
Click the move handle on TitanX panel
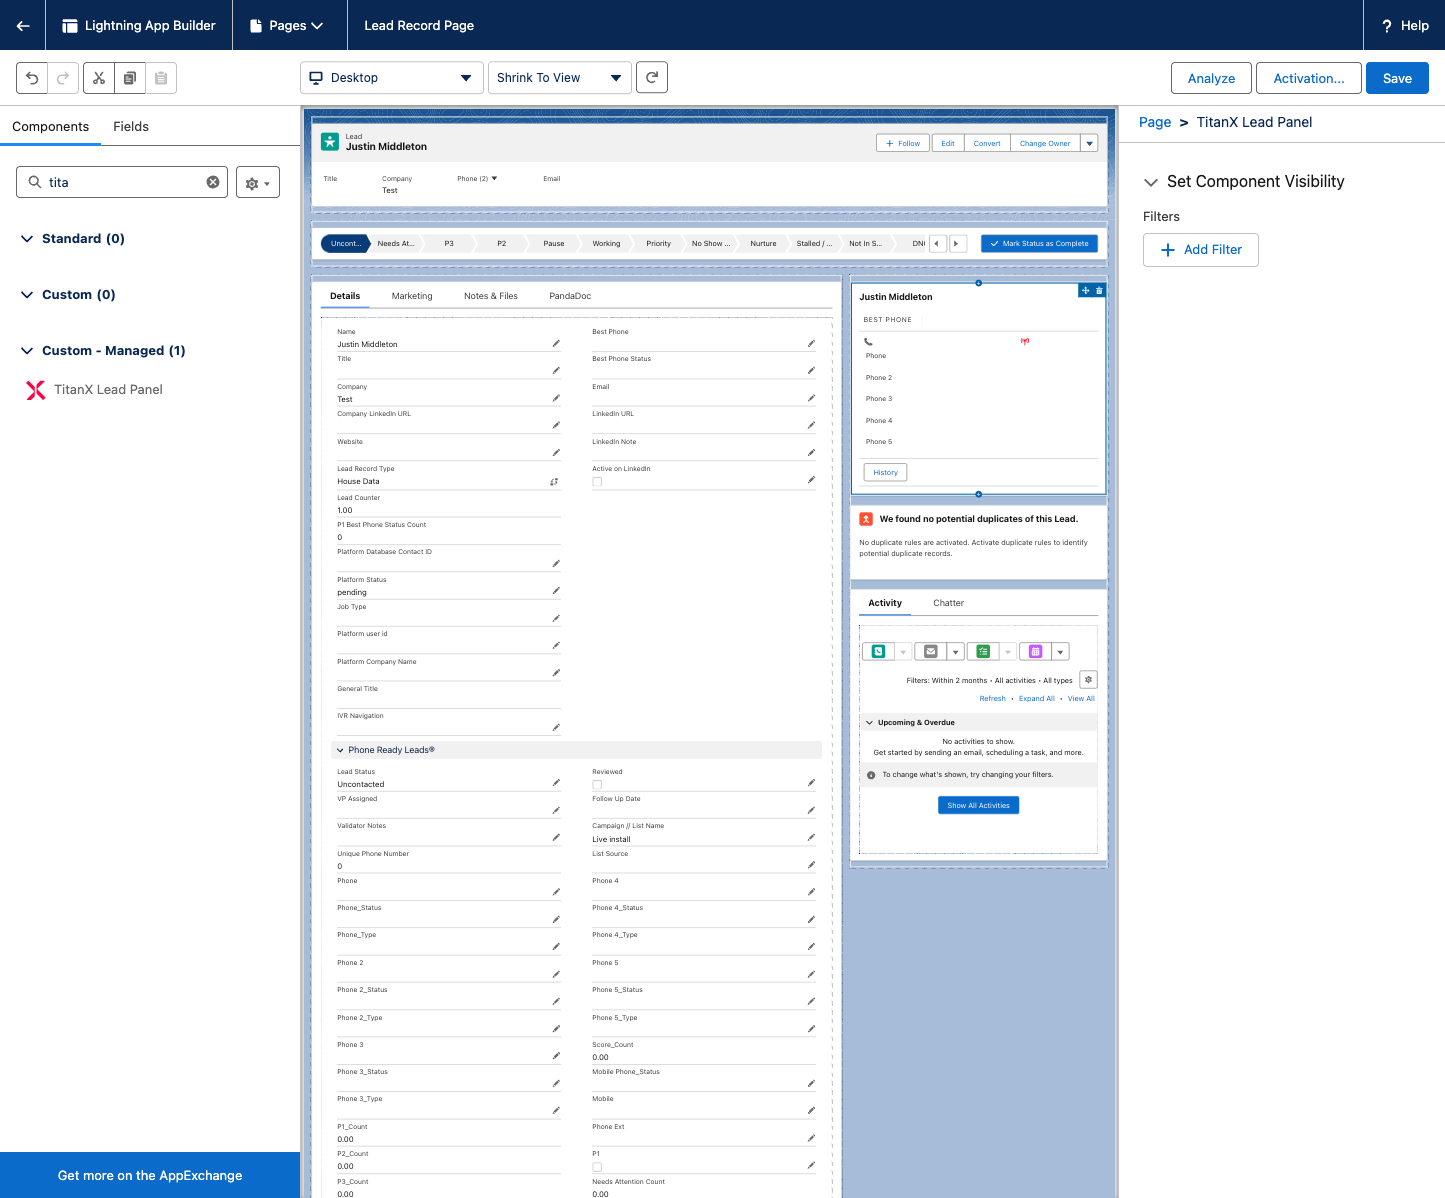[x=1086, y=290]
